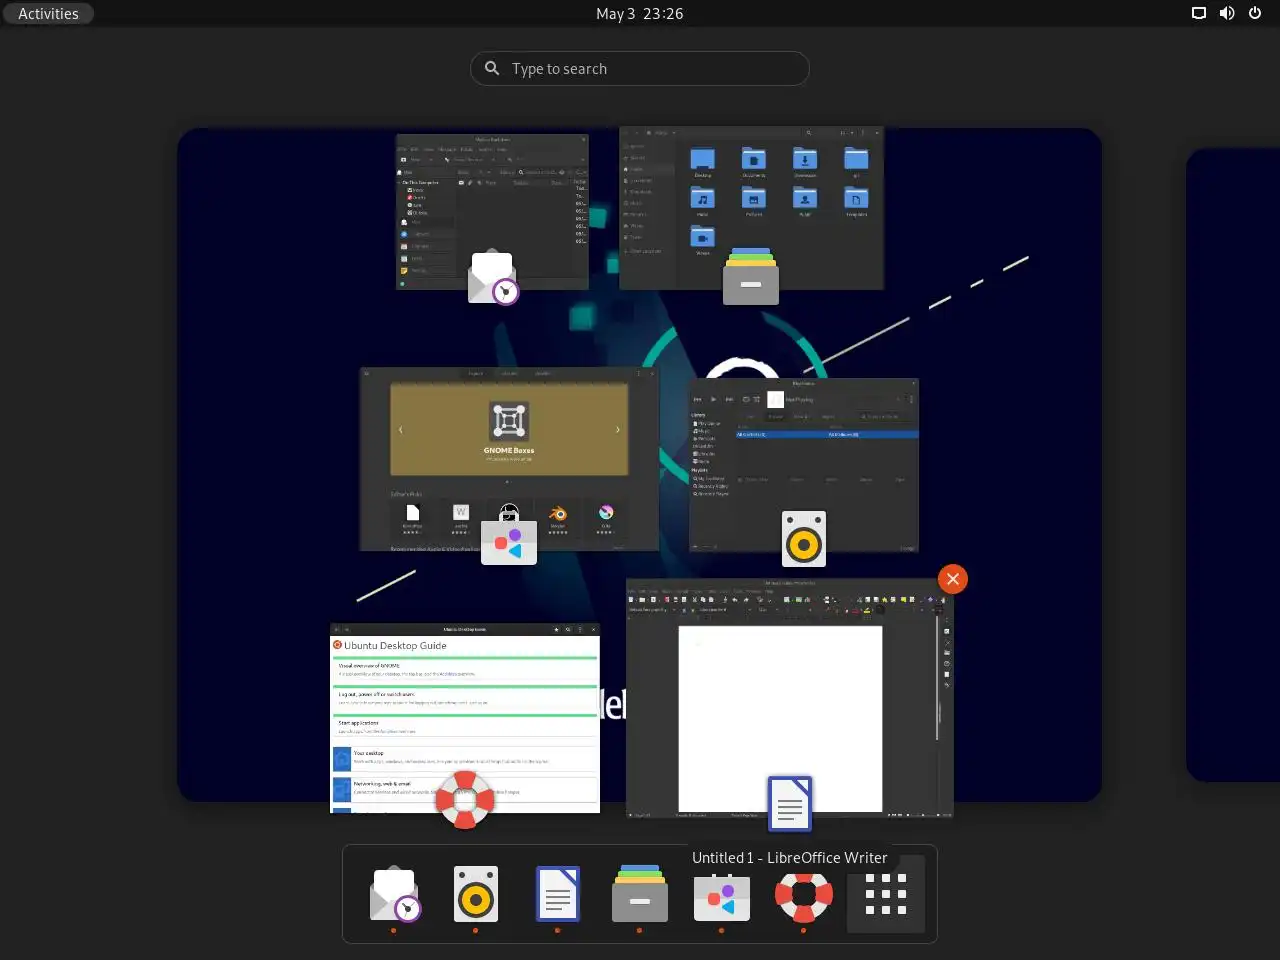Click previous arrow on Software featured banner
This screenshot has width=1280, height=960.
tap(400, 429)
